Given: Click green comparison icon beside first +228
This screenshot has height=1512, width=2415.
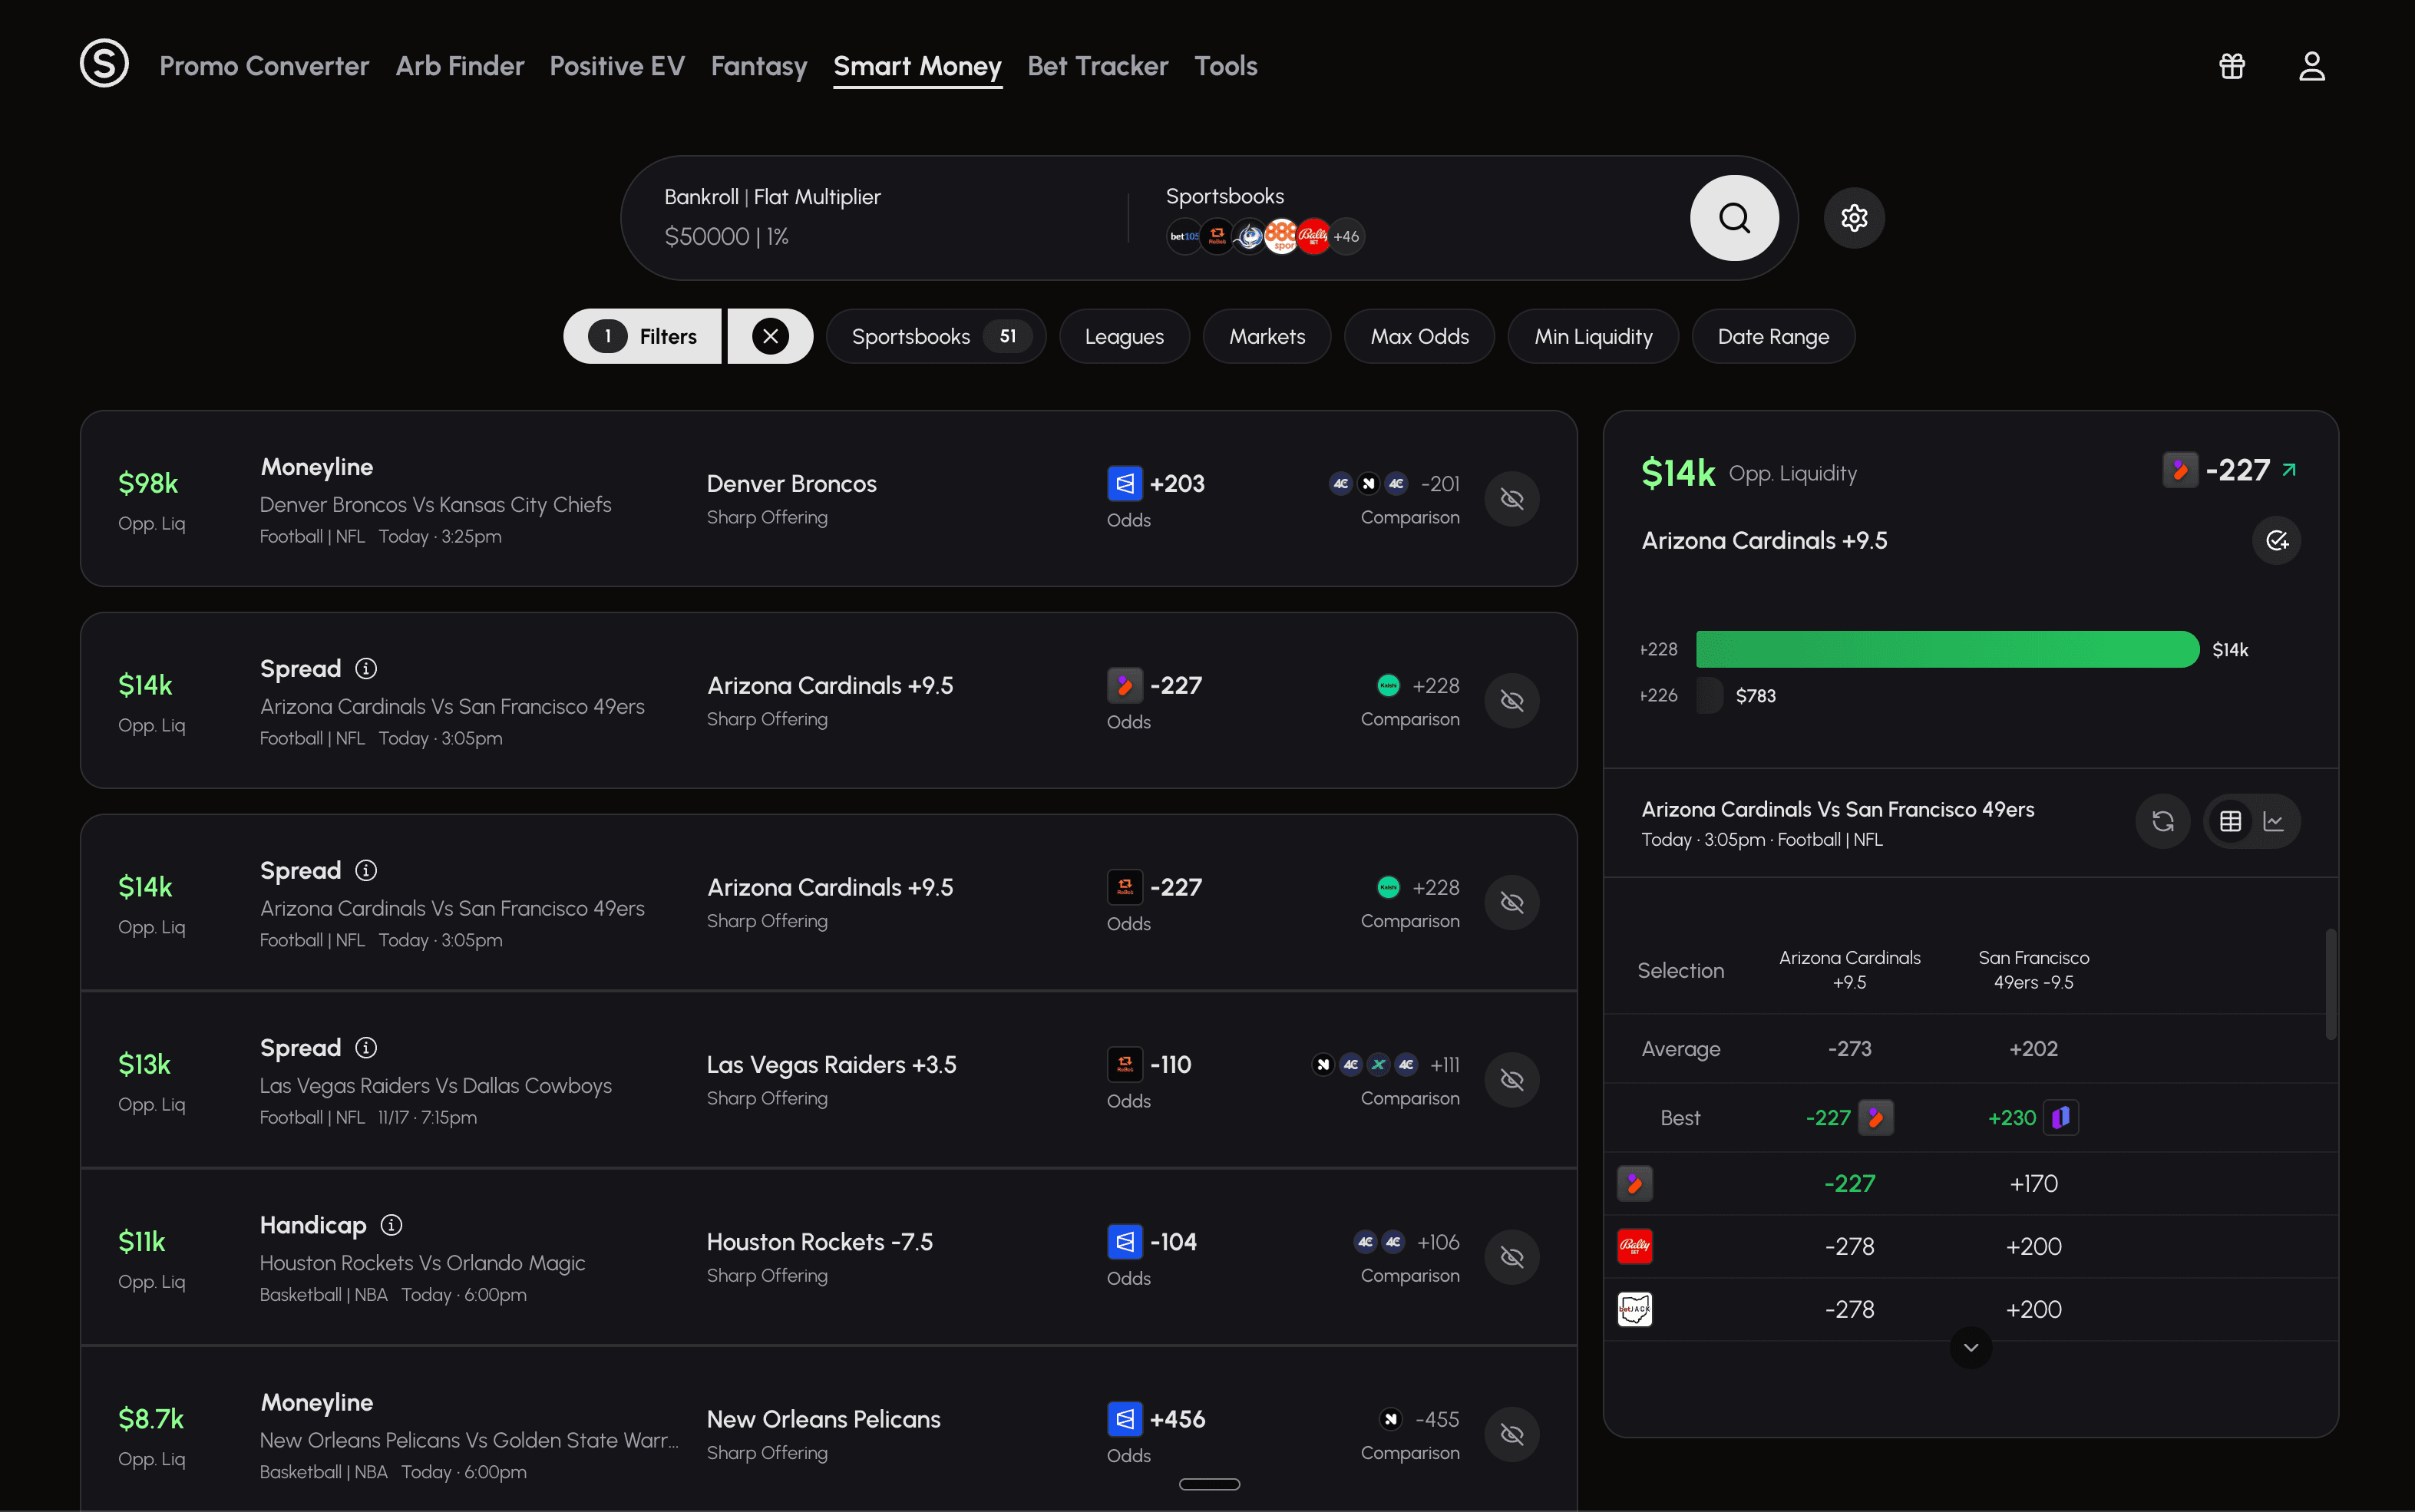Looking at the screenshot, I should [x=1388, y=685].
